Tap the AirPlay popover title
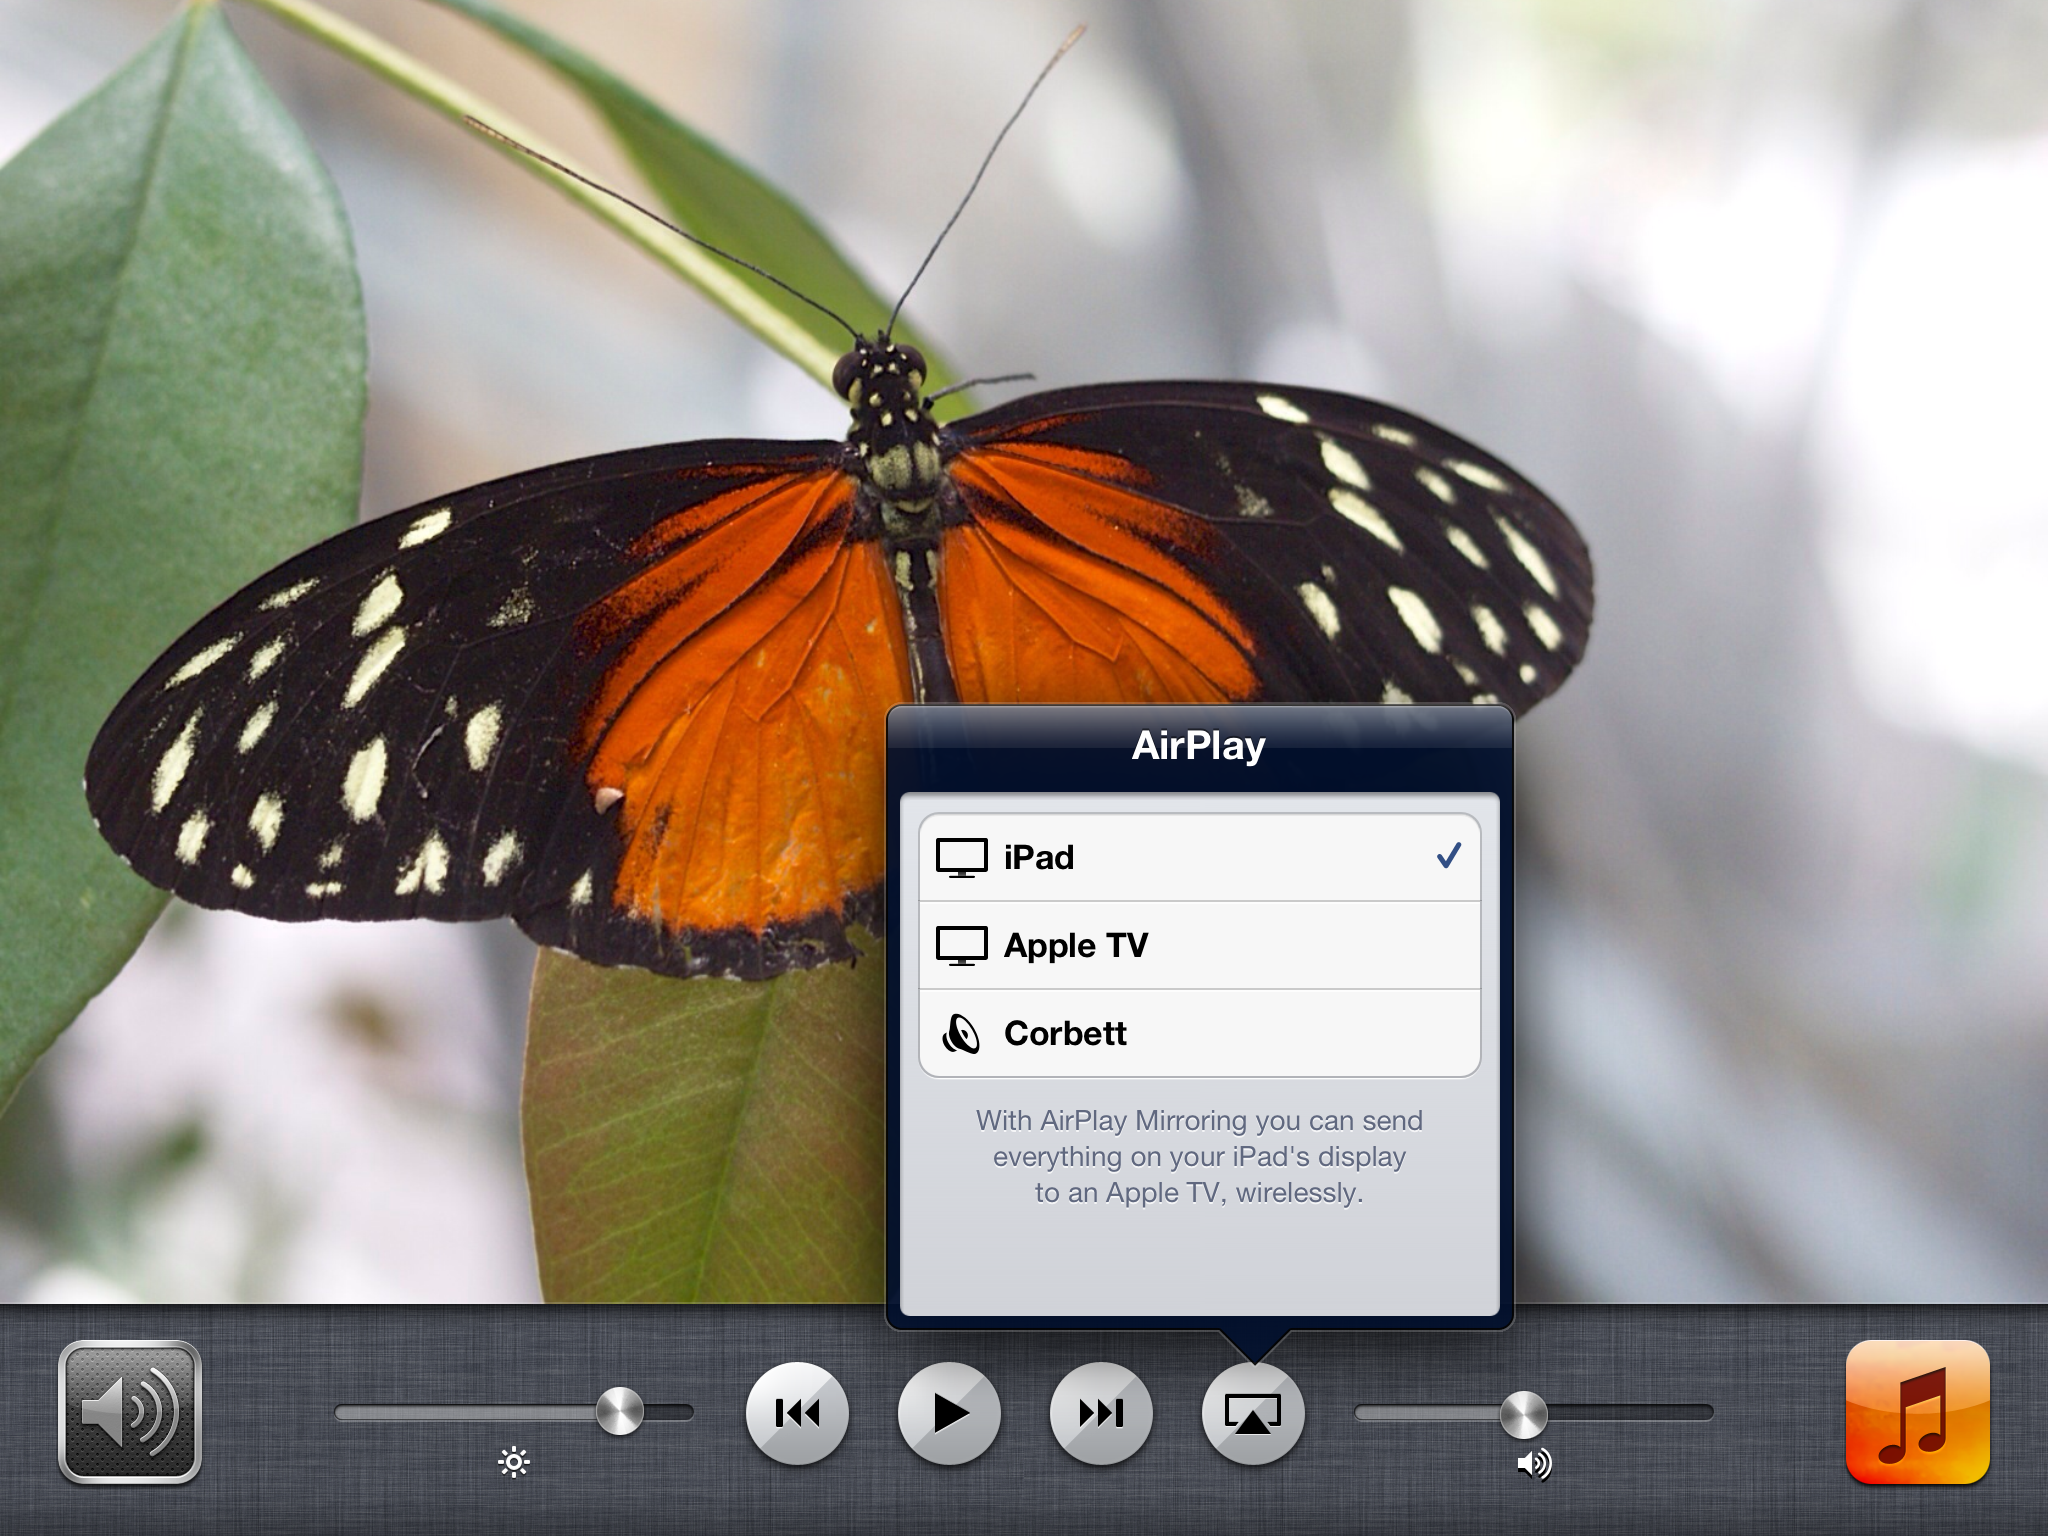Image resolution: width=2048 pixels, height=1536 pixels. point(1198,746)
